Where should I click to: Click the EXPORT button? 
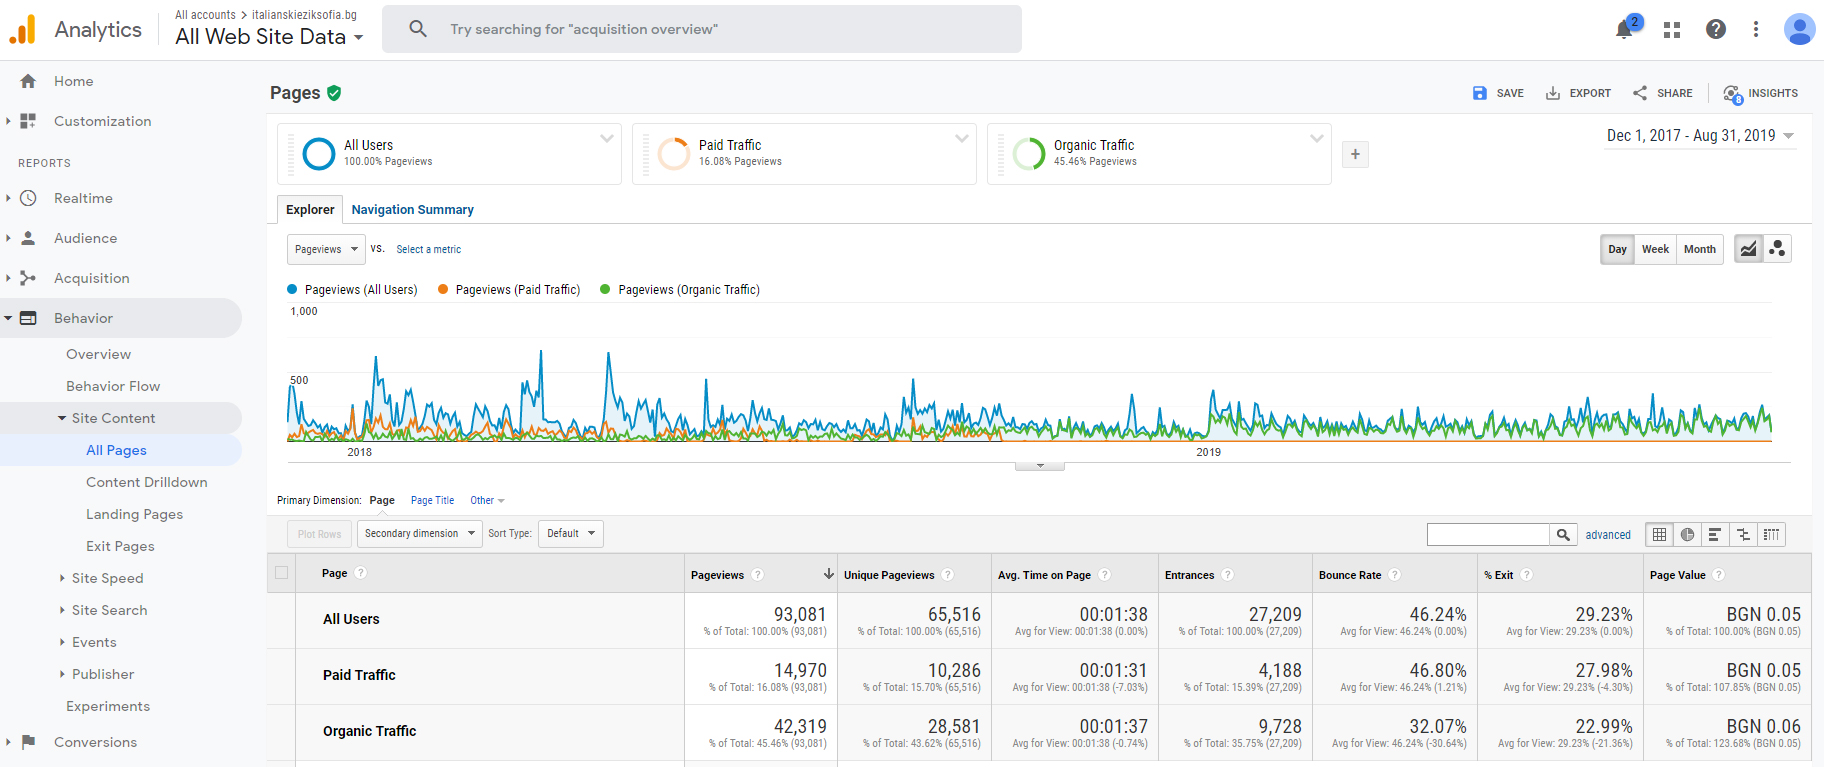pyautogui.click(x=1578, y=93)
